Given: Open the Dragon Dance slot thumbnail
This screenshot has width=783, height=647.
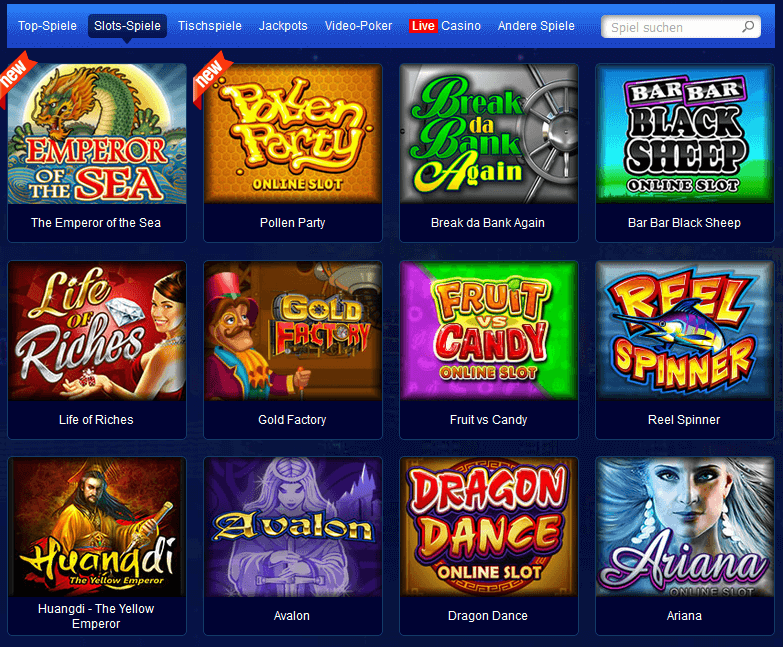Looking at the screenshot, I should point(489,527).
